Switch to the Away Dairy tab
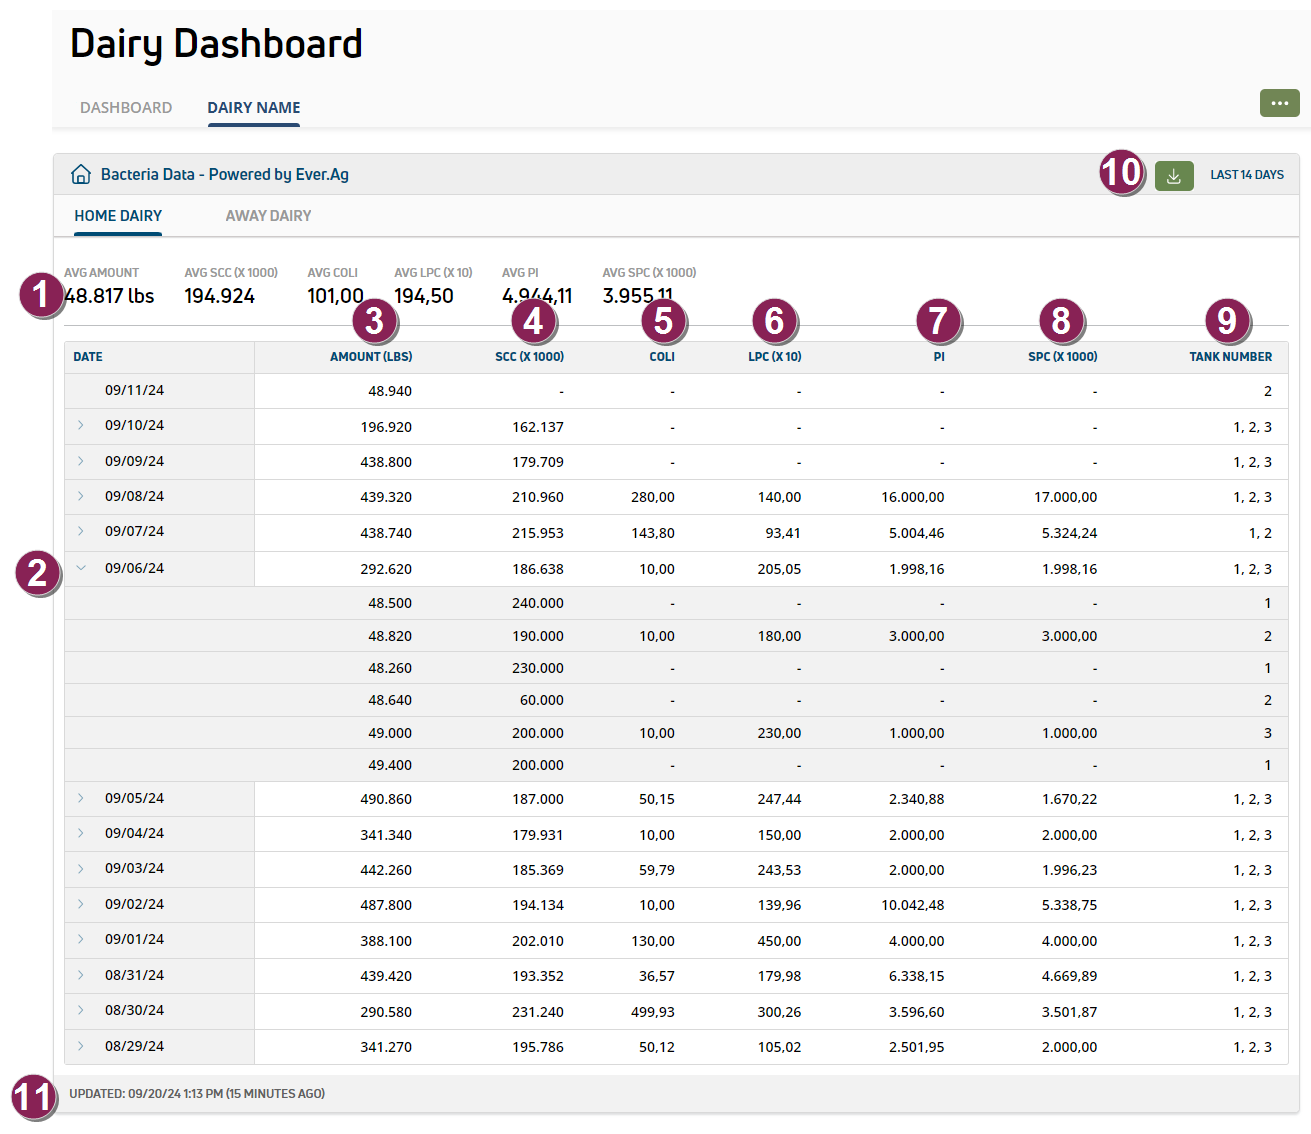This screenshot has height=1134, width=1311. tap(268, 216)
